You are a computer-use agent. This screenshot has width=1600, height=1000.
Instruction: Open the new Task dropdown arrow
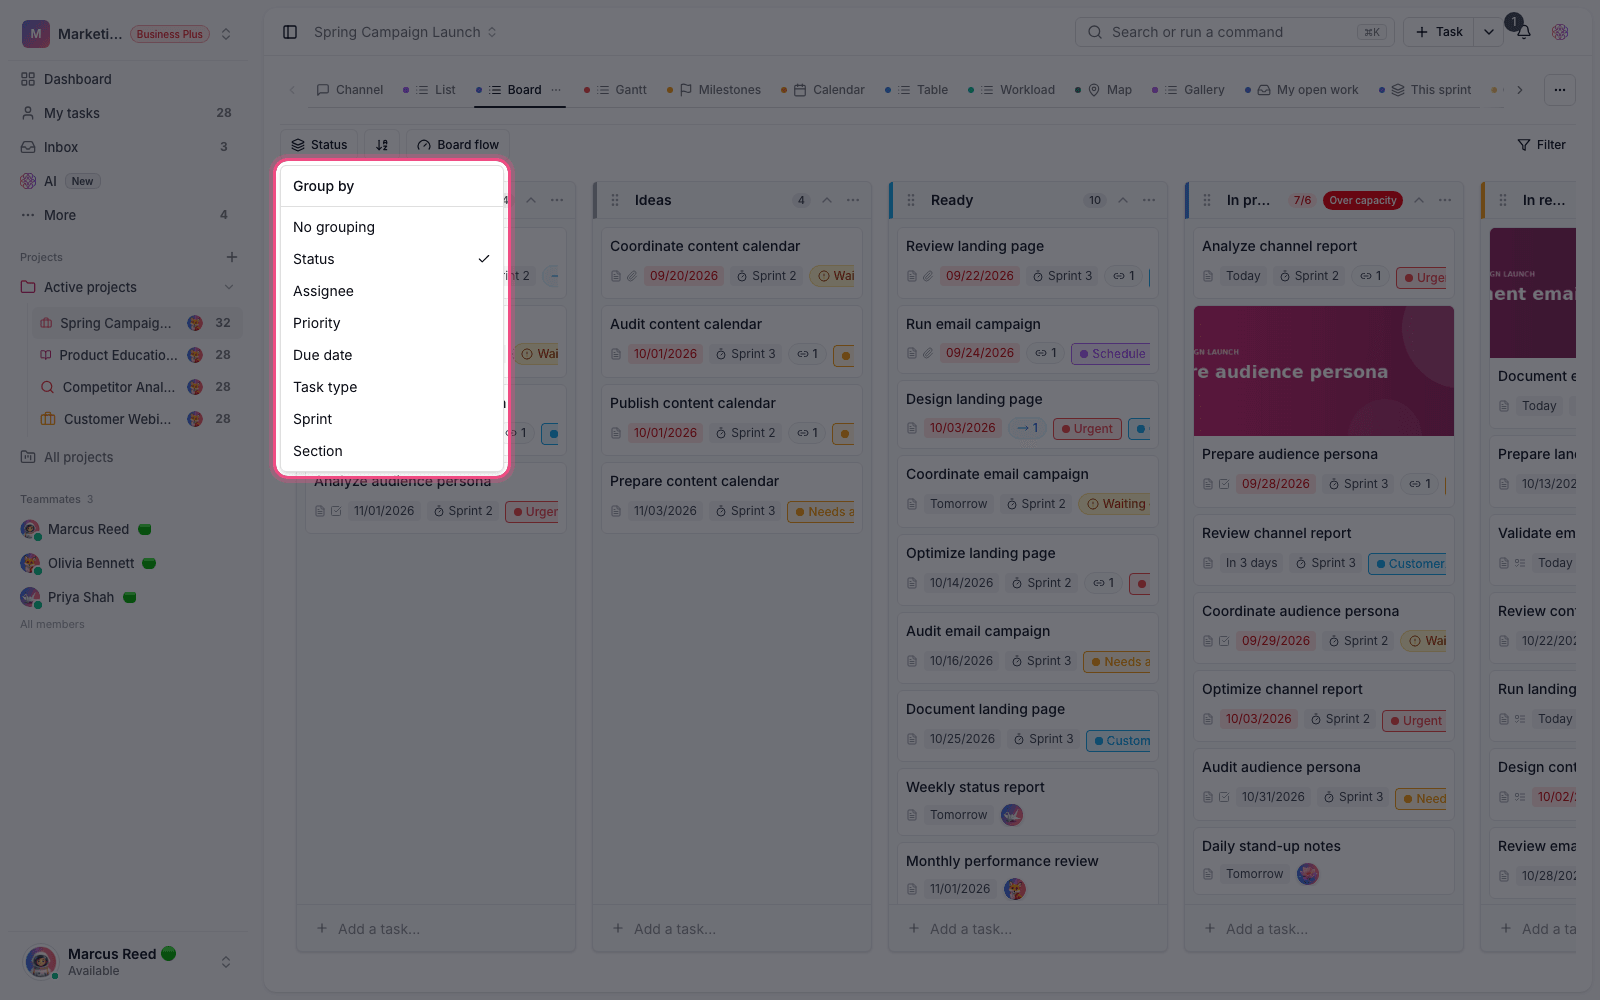(1489, 32)
